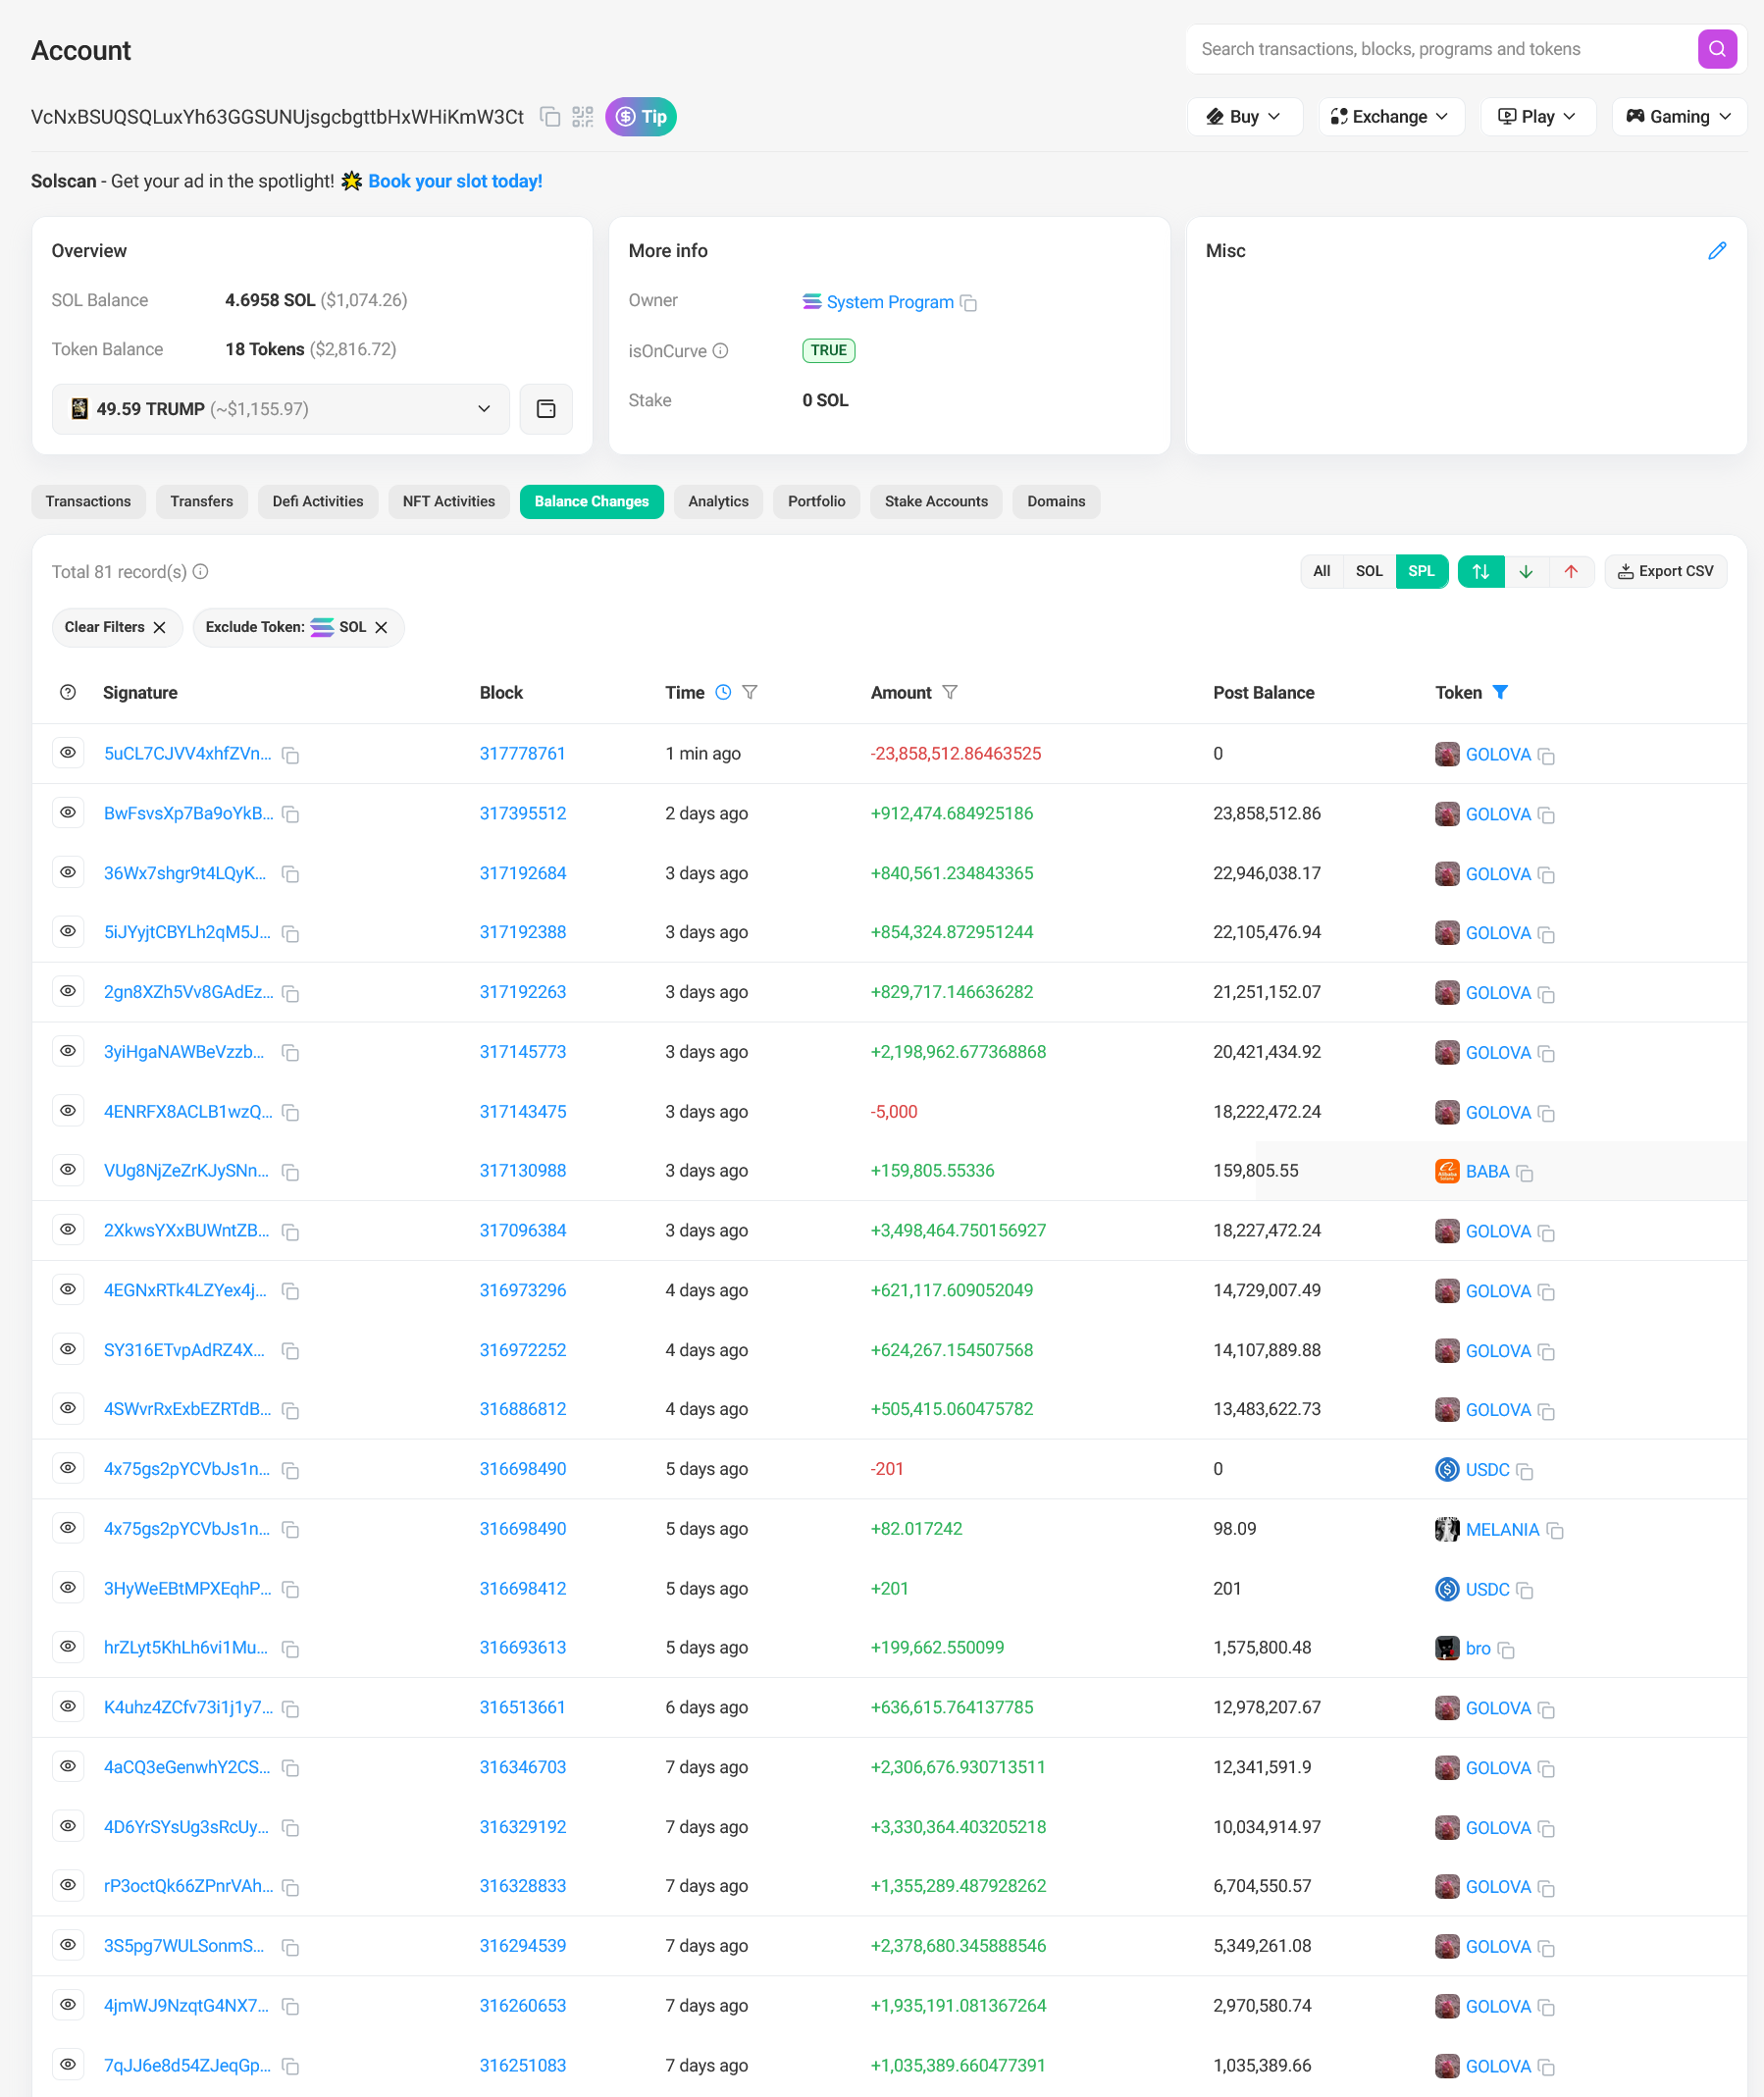Focus the search transactions input field
The width and height of the screenshot is (1764, 2097).
(1440, 49)
